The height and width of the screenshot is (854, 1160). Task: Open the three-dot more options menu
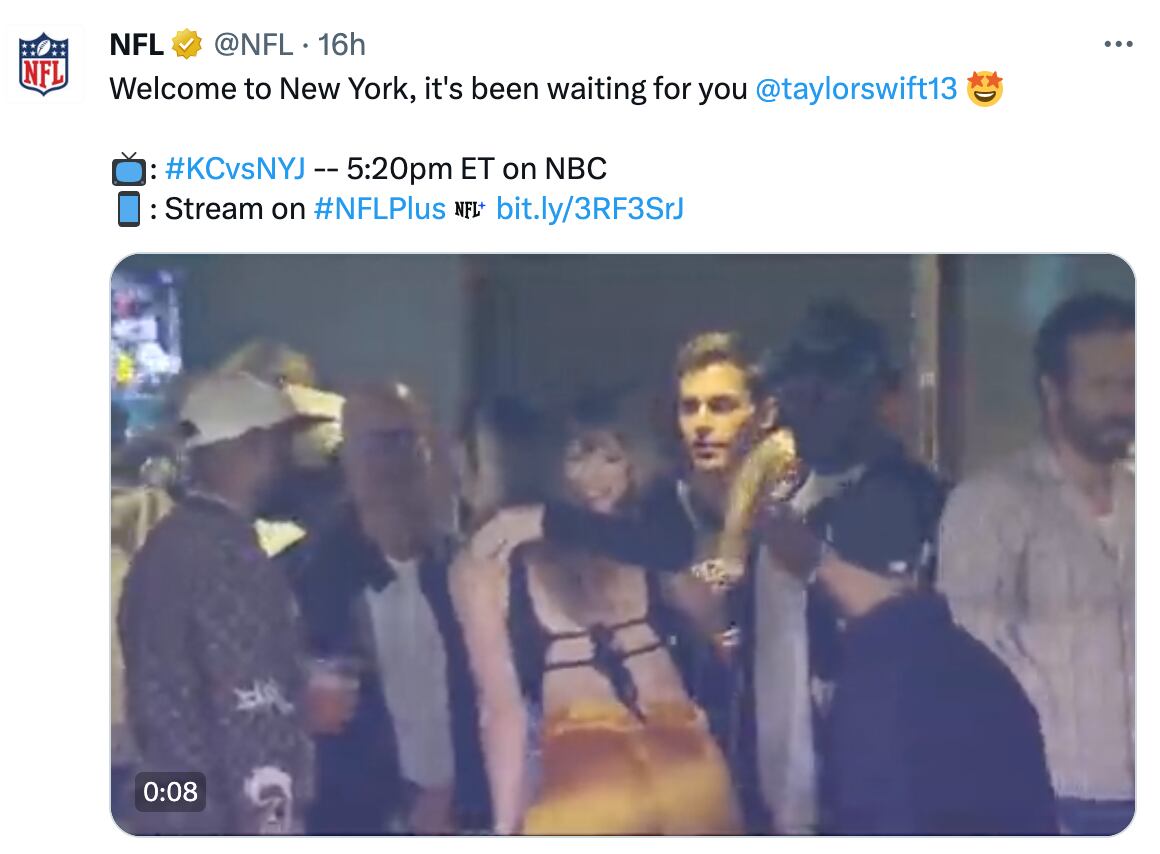click(1118, 45)
